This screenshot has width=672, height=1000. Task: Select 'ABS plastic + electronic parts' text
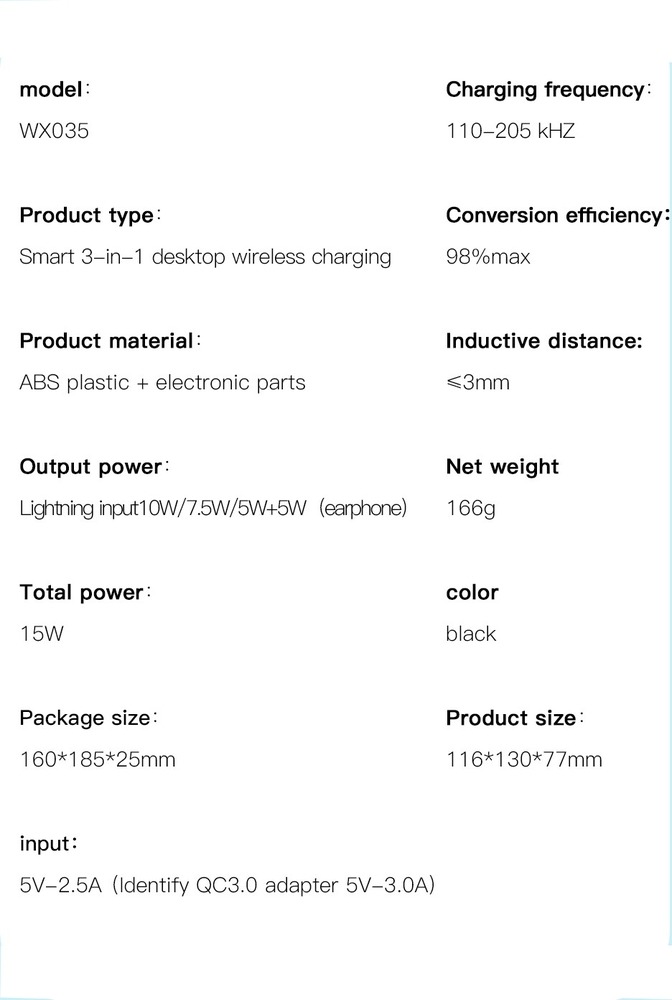pos(162,382)
